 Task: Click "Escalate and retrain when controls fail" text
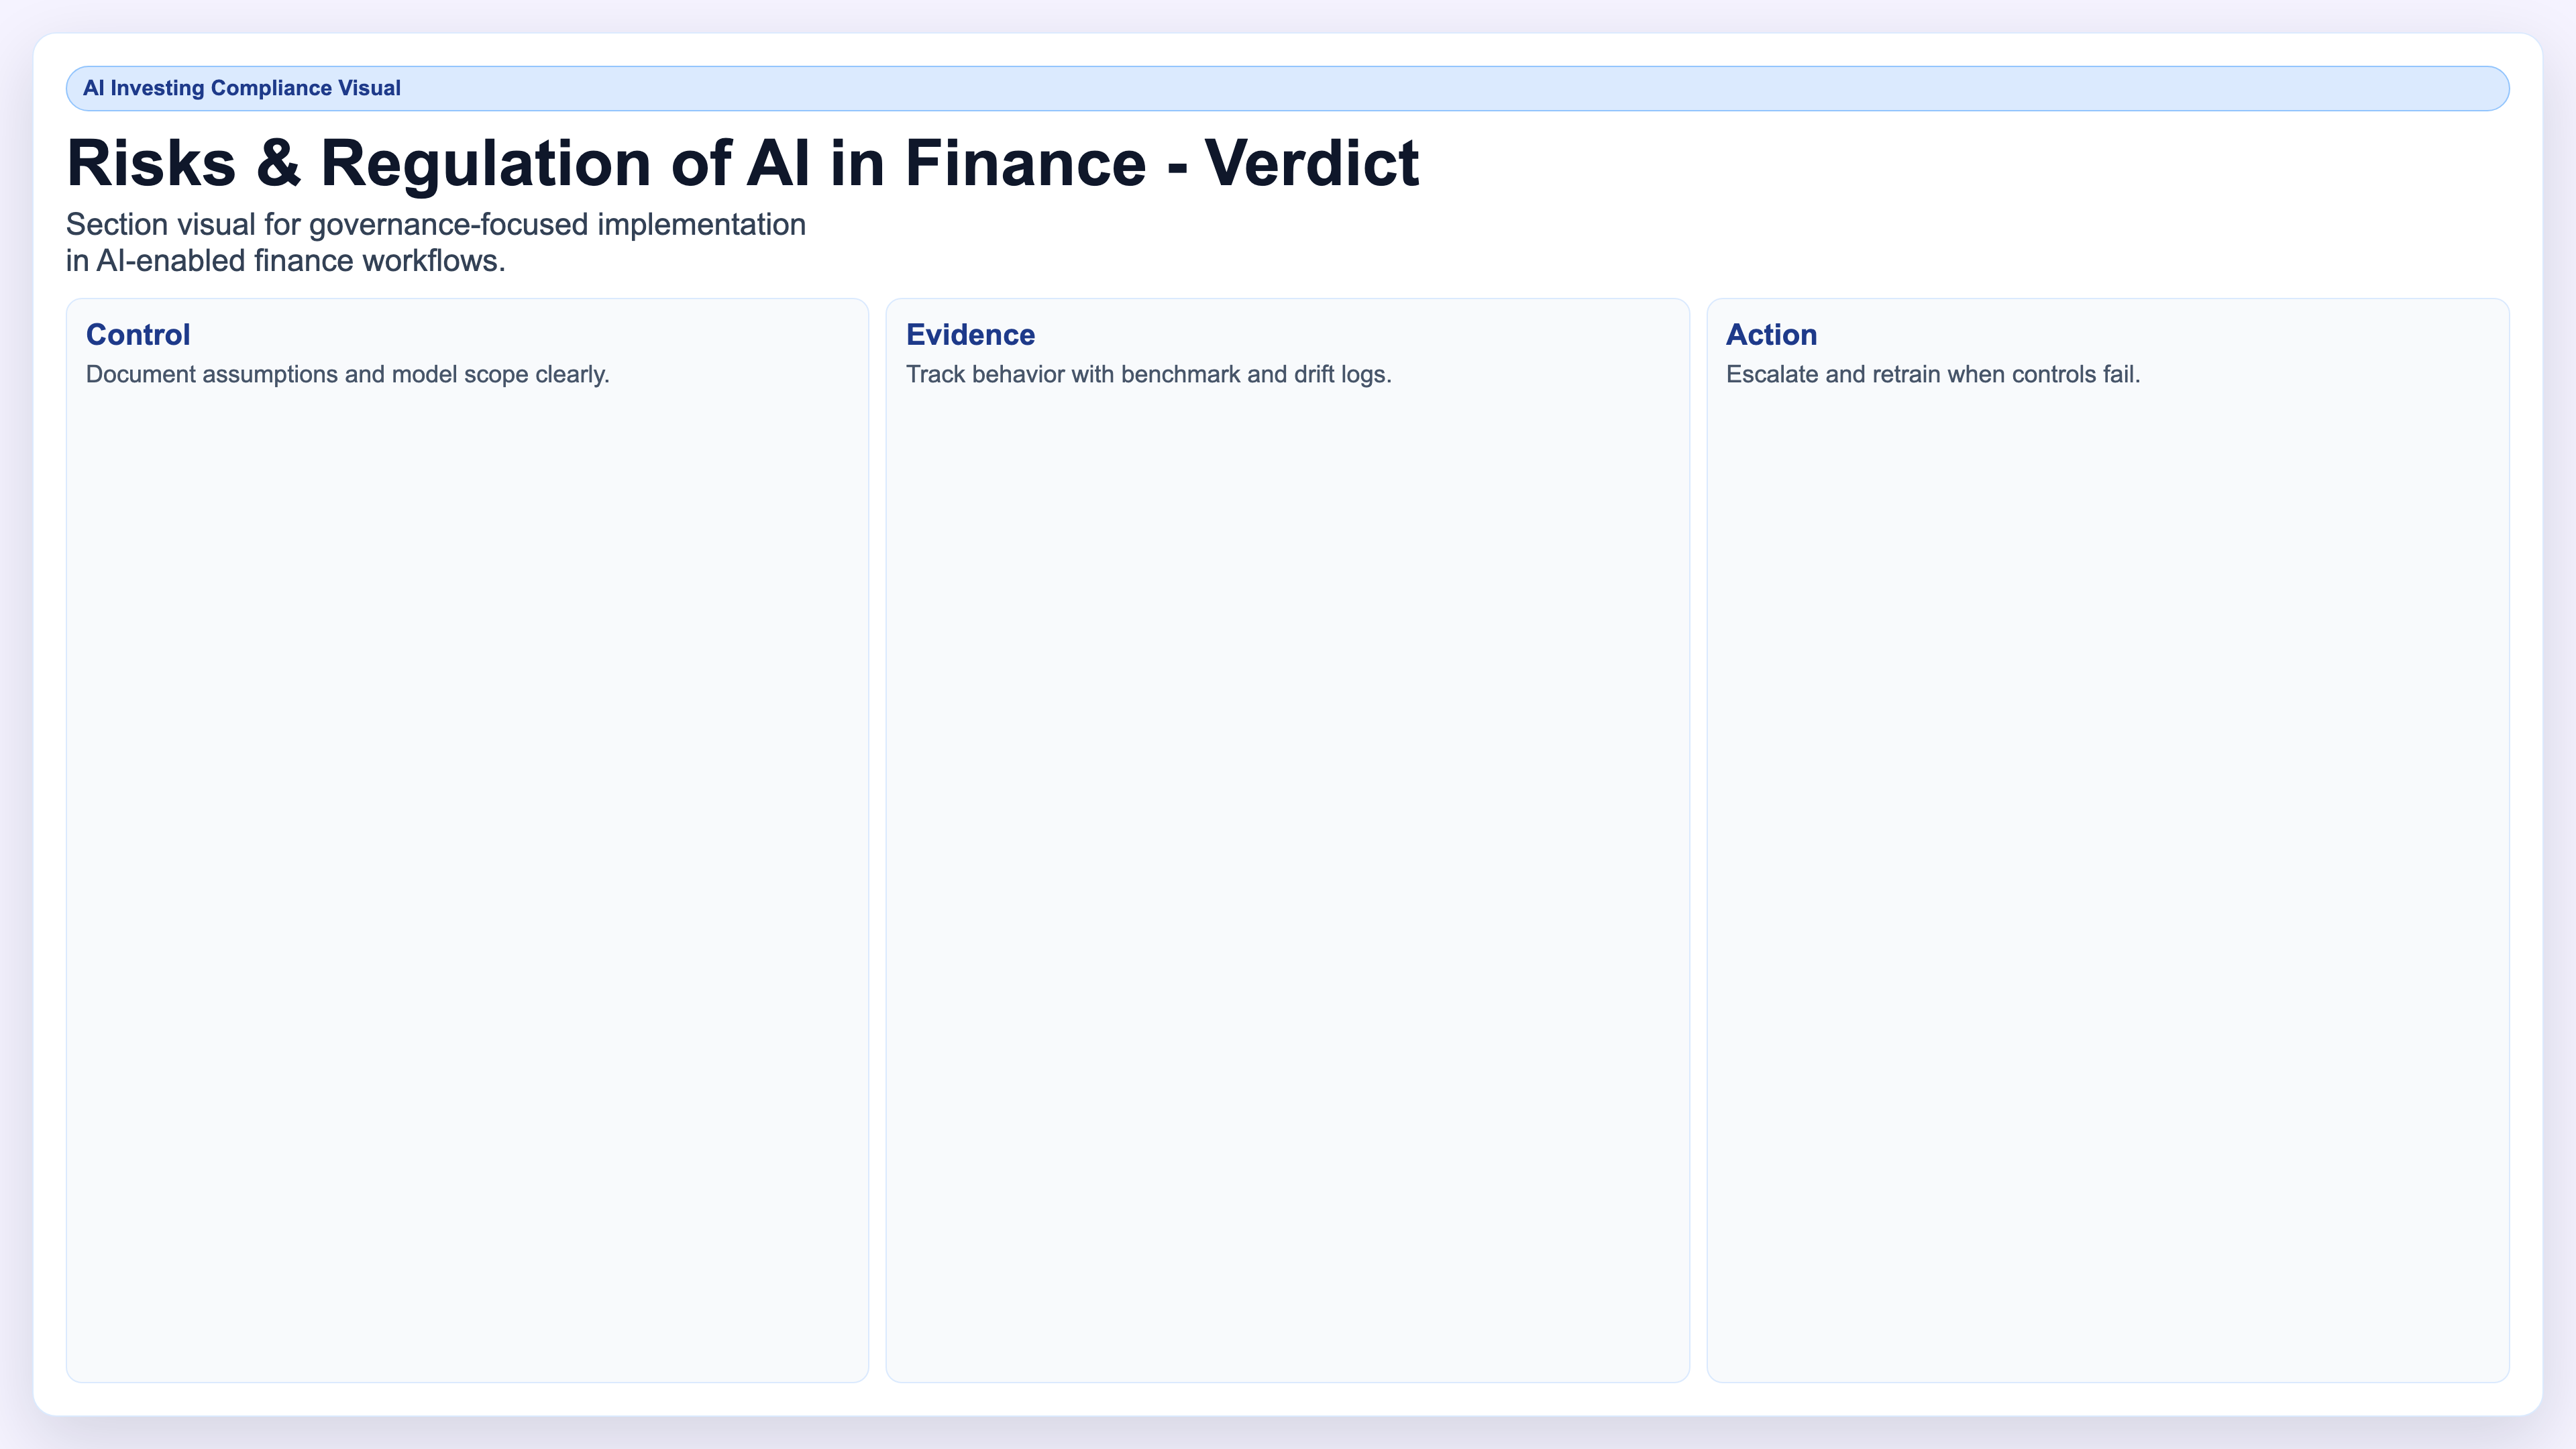(1932, 374)
